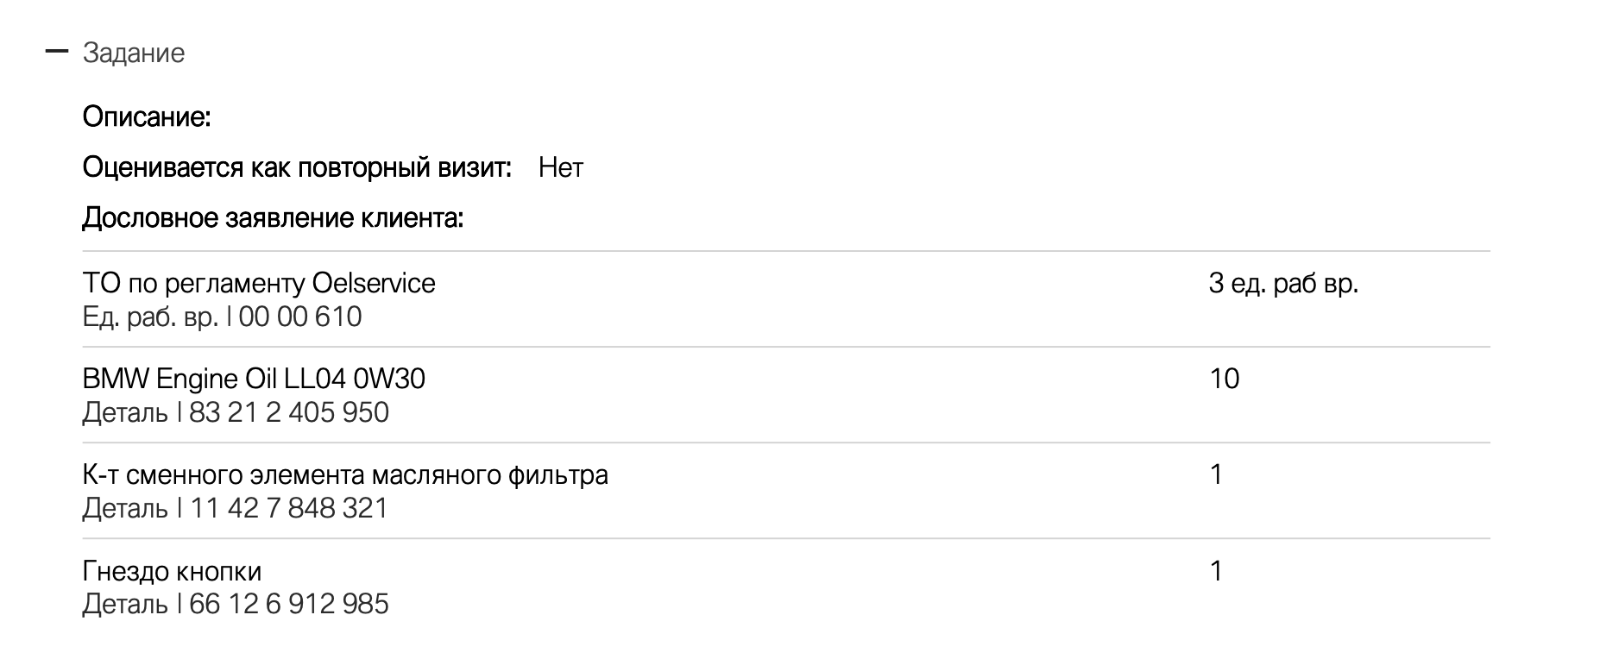Click part number 66 12 6 912 985

(289, 604)
